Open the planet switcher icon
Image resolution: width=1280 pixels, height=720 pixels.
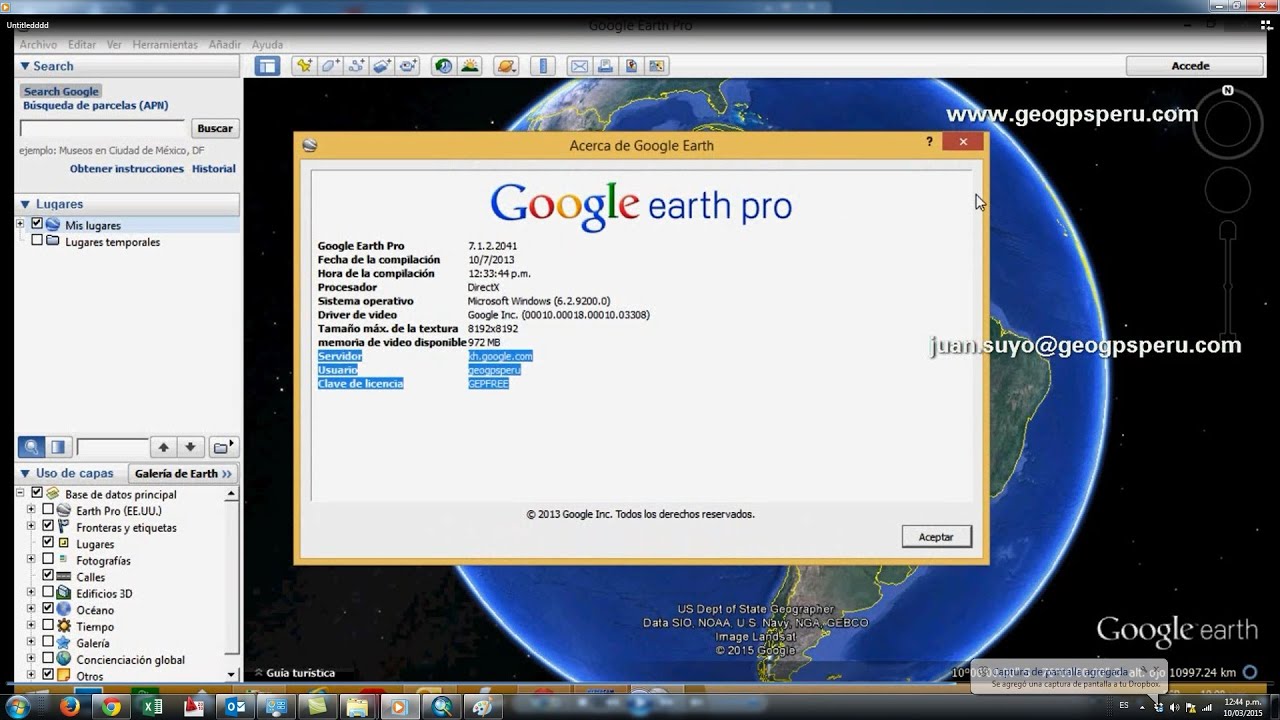507,66
